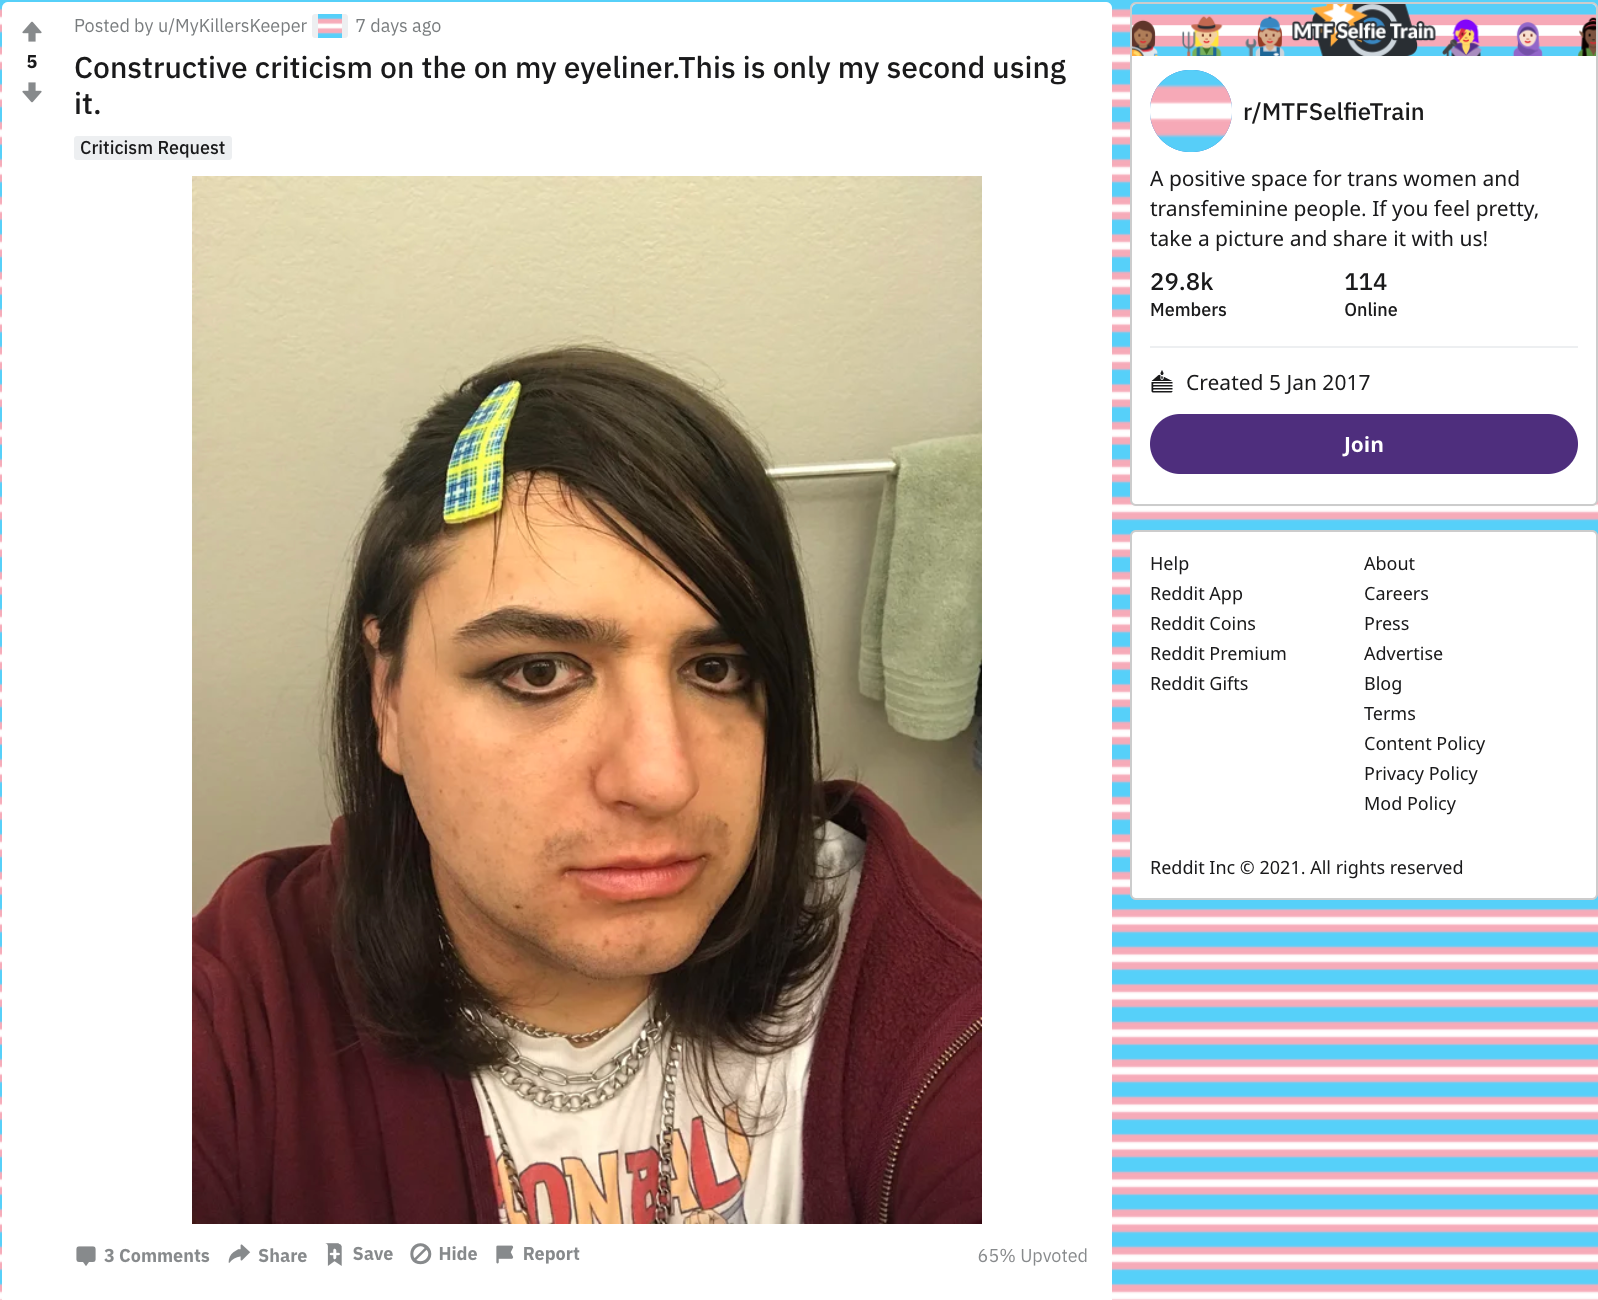Join the r/MTFSelfieTrain community
Image resolution: width=1598 pixels, height=1300 pixels.
(1363, 444)
